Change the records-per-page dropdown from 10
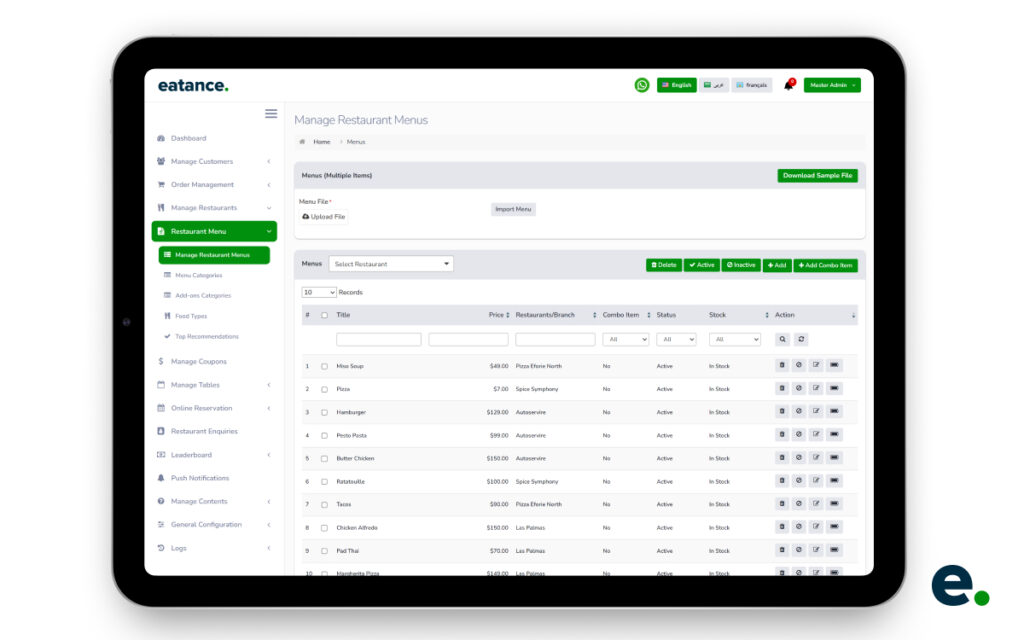 point(318,291)
